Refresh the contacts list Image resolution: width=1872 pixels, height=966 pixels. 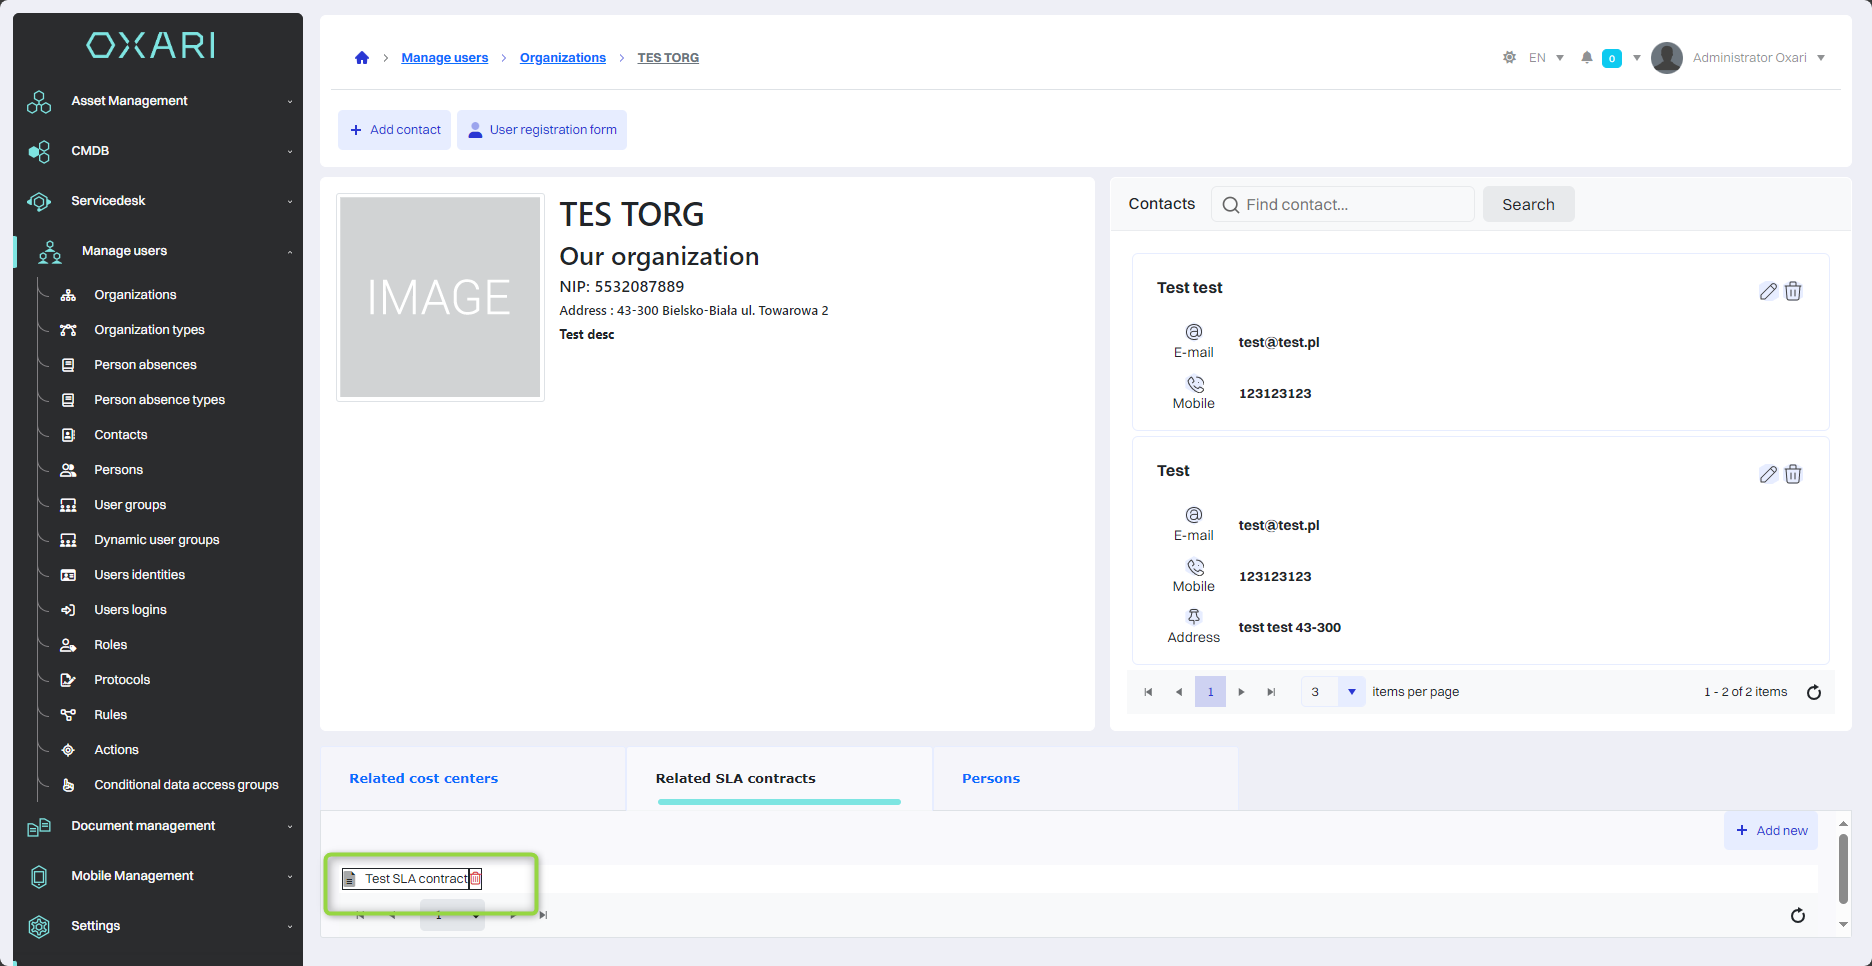pyautogui.click(x=1814, y=692)
